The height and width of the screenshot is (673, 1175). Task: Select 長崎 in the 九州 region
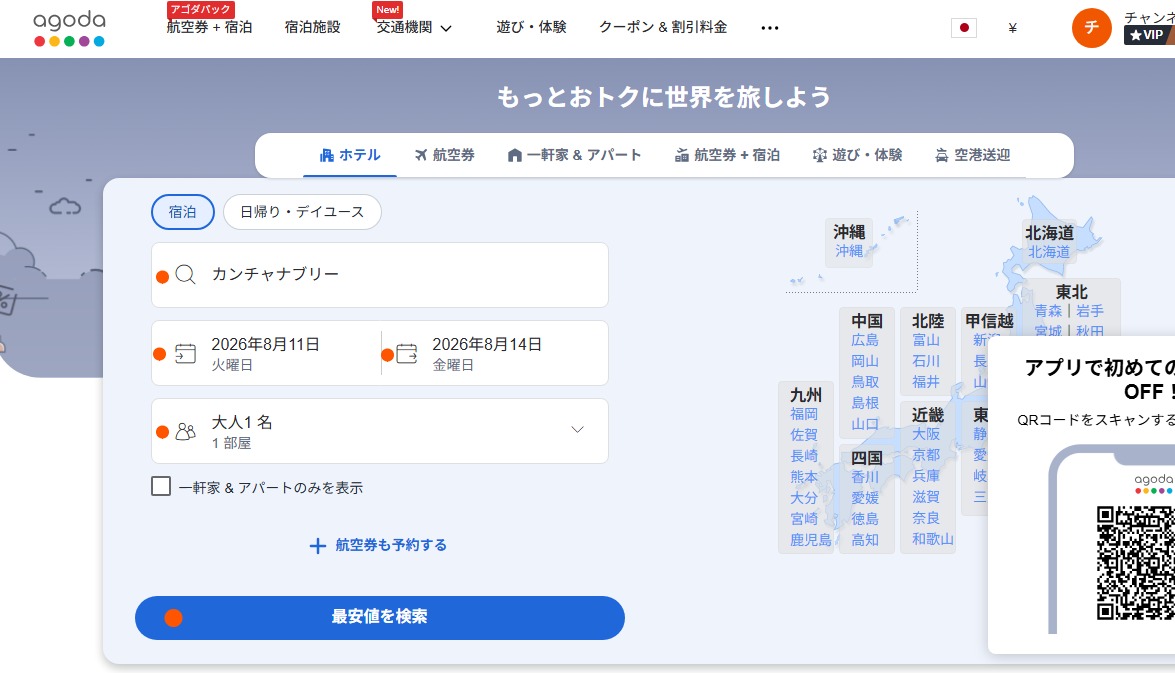pyautogui.click(x=804, y=456)
